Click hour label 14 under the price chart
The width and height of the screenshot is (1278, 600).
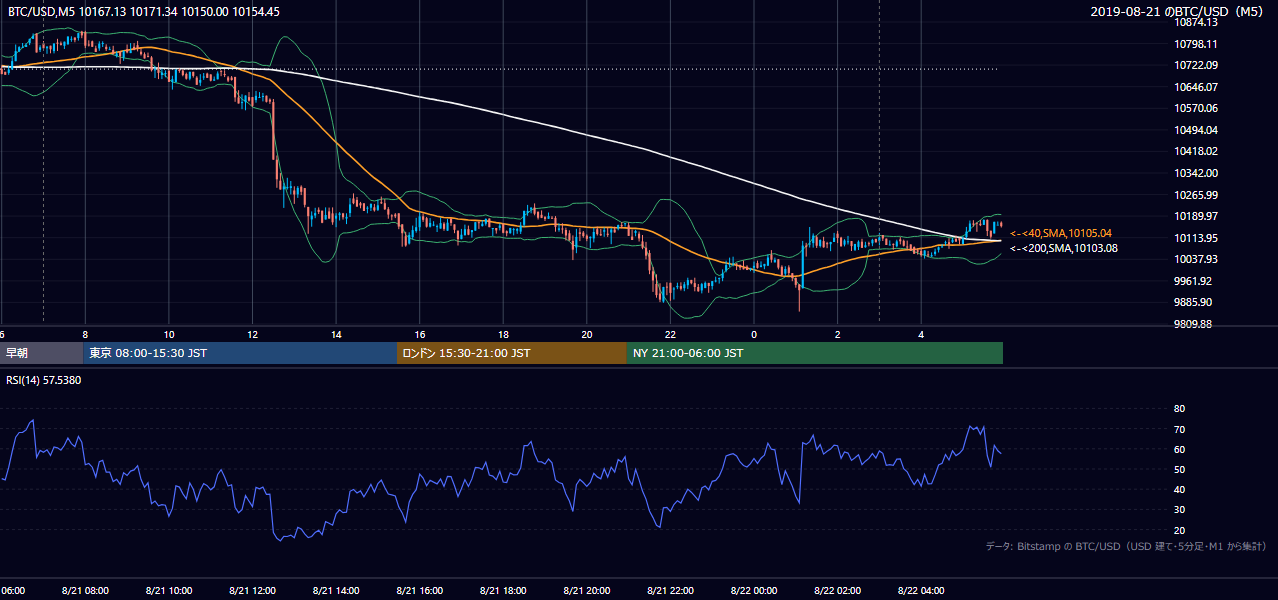337,334
